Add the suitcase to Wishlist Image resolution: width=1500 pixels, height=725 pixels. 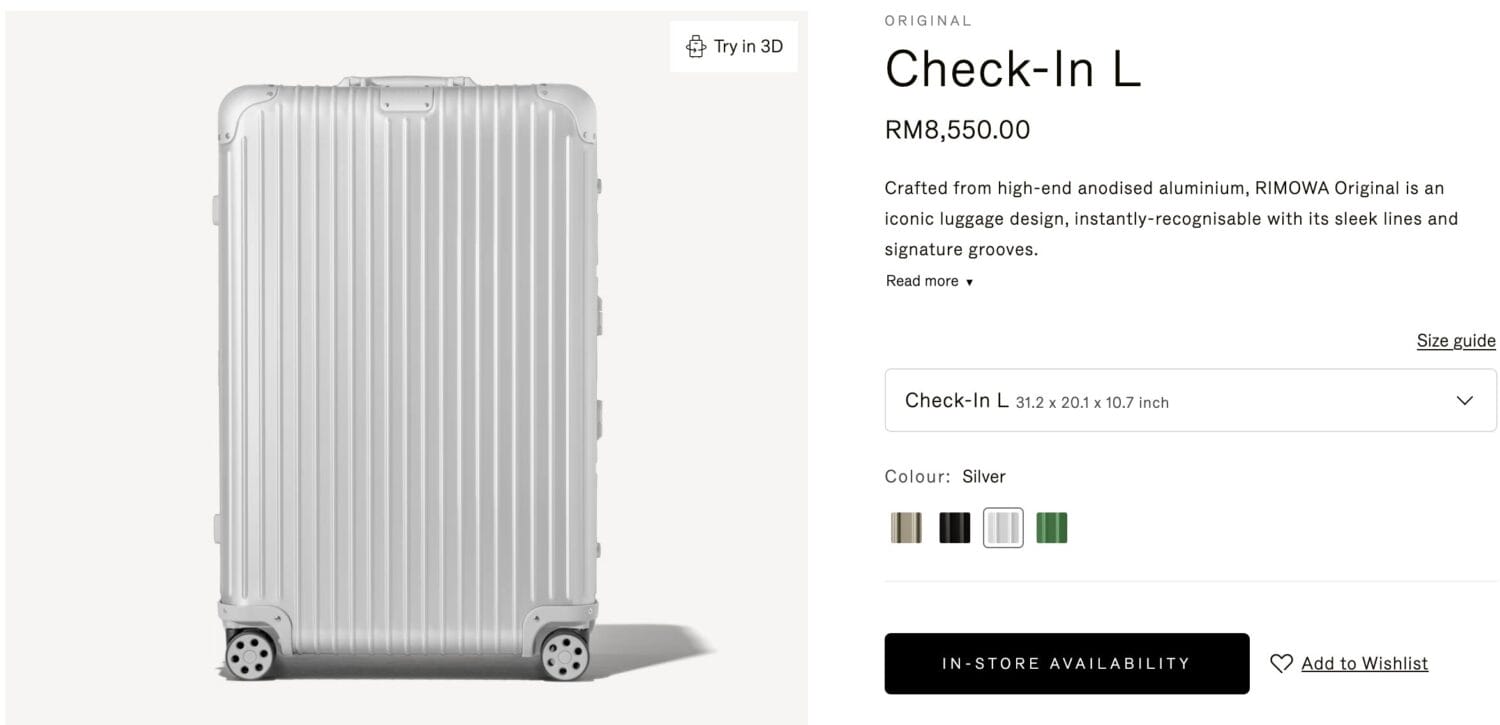1364,663
